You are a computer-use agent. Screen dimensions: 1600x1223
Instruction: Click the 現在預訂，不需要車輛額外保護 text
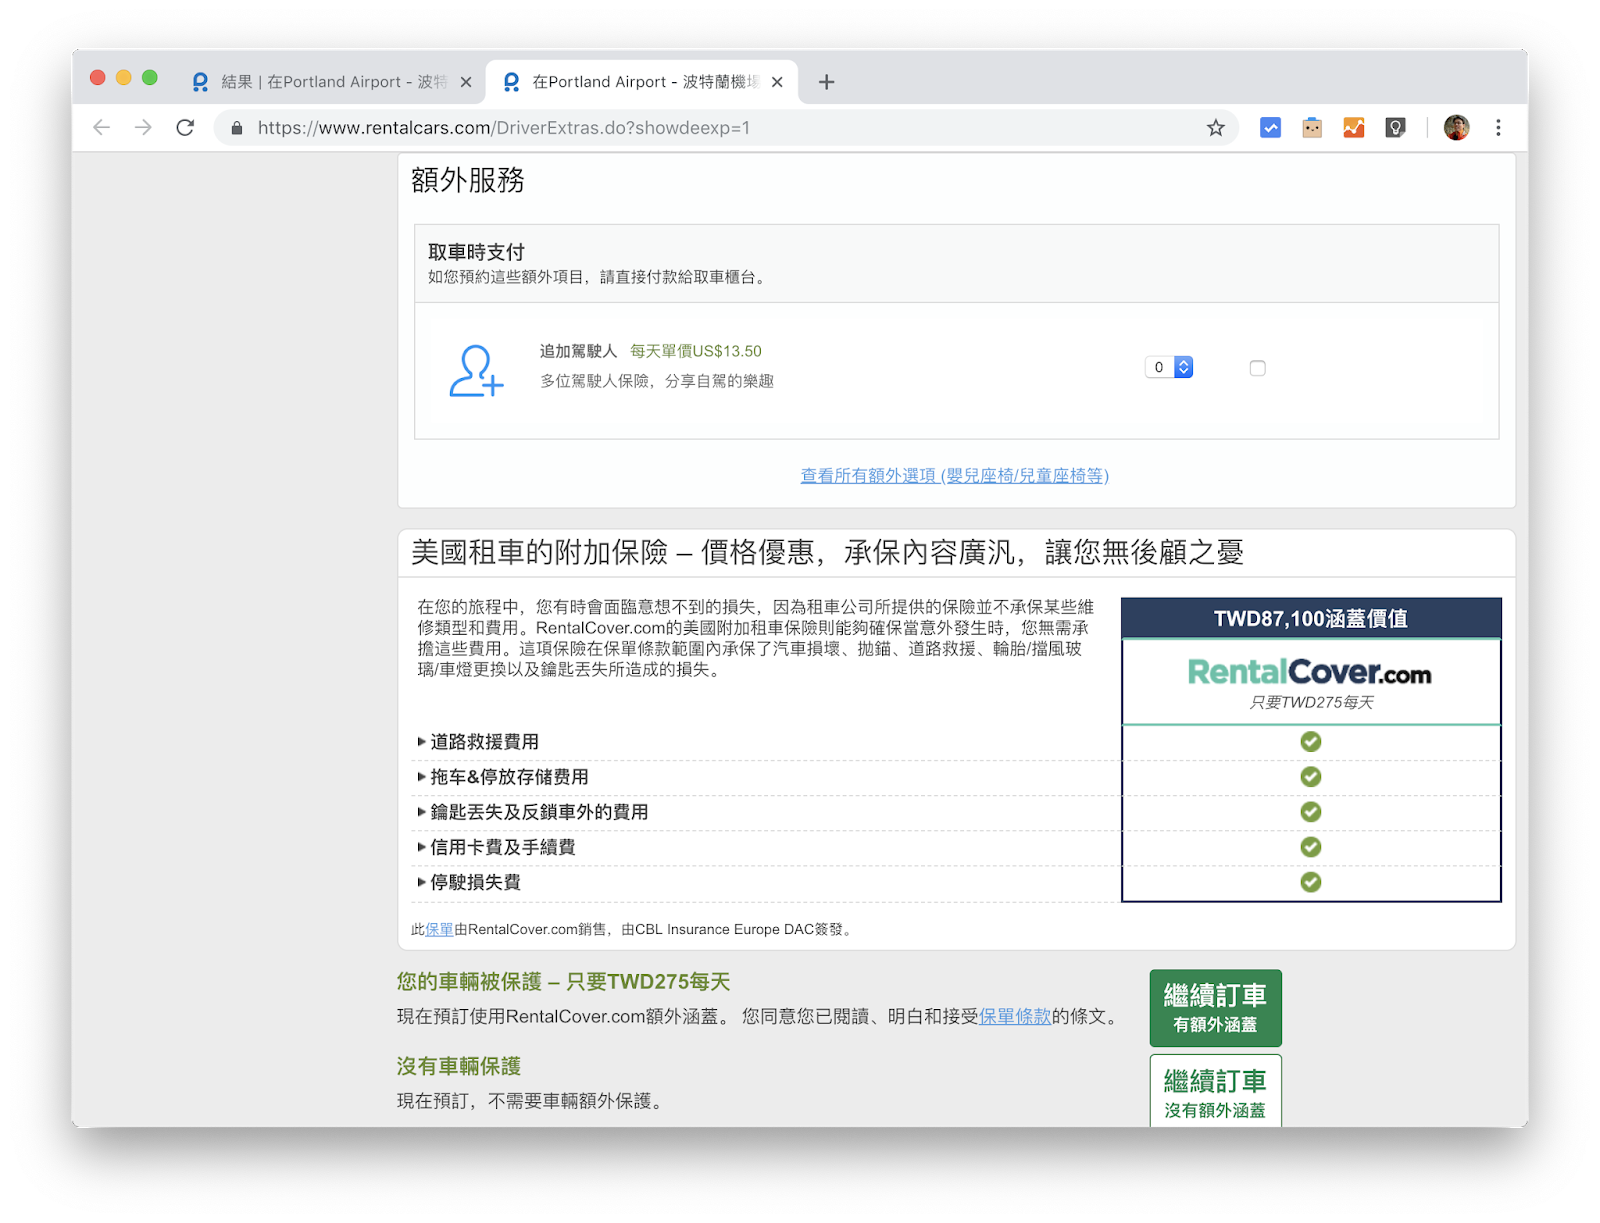click(x=531, y=1101)
